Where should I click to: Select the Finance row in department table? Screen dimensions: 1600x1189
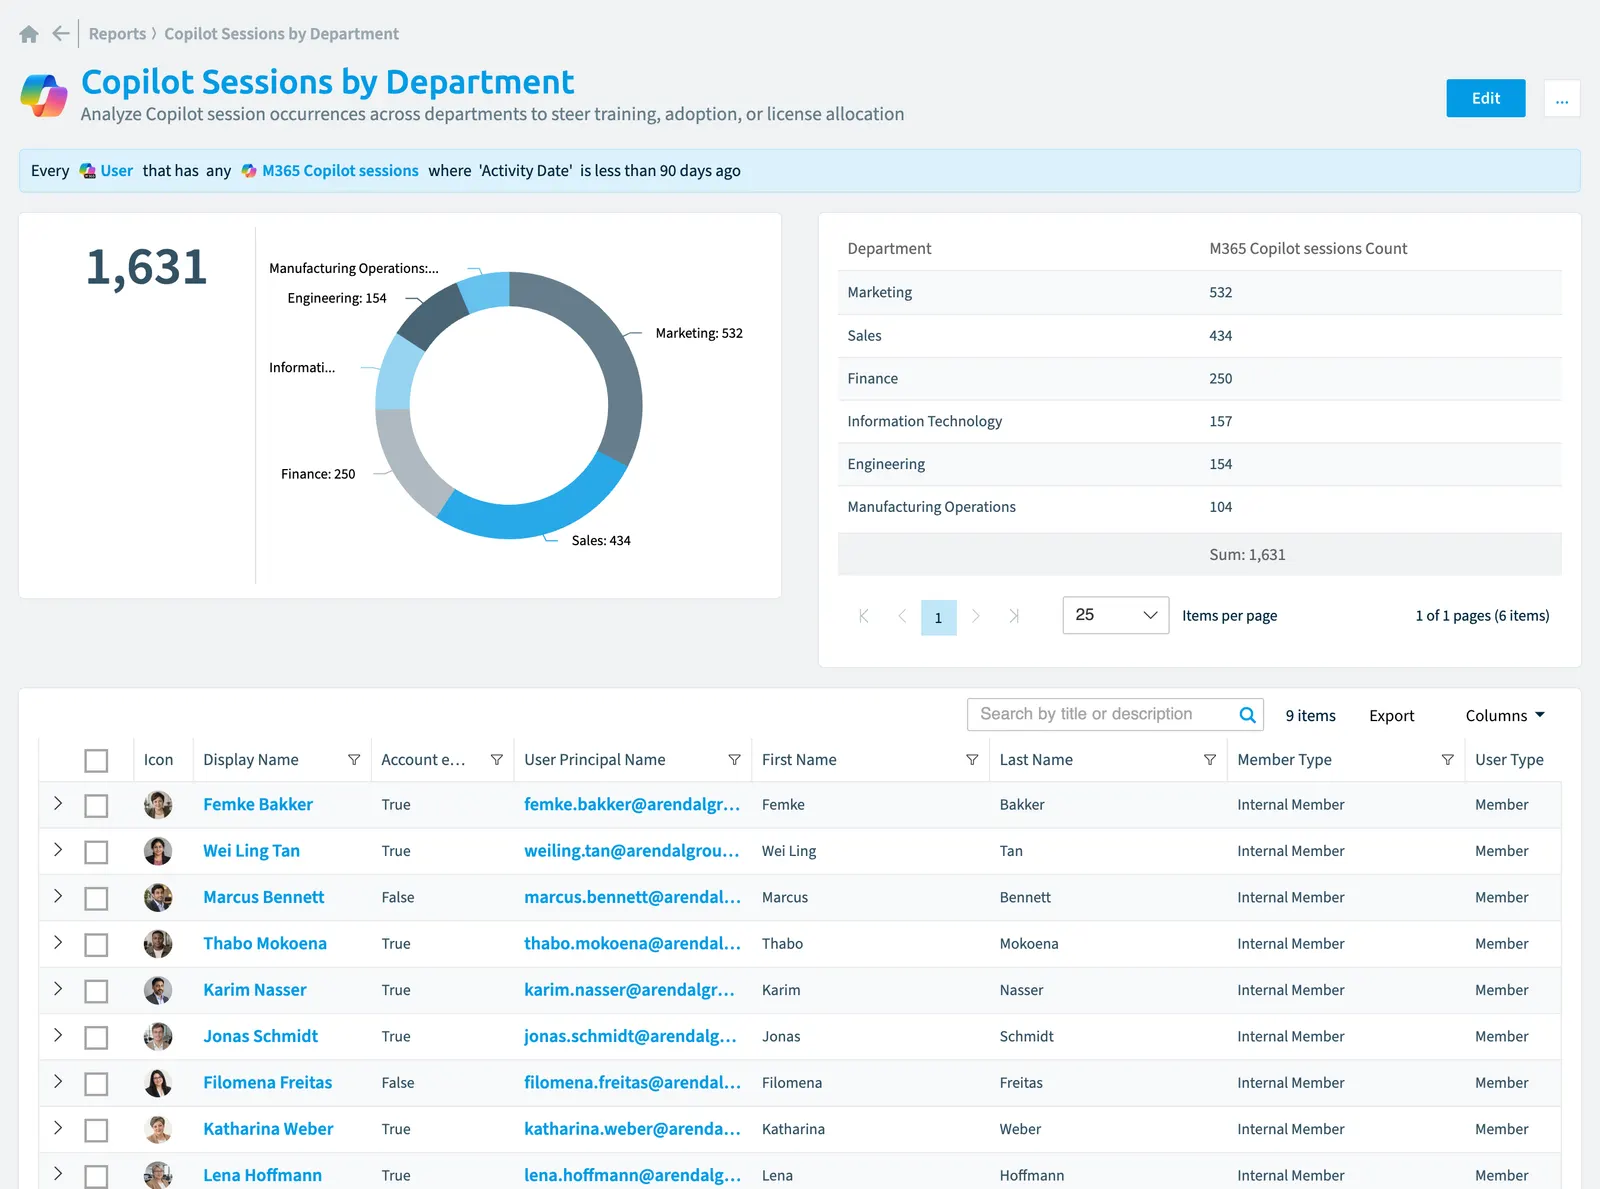click(x=1199, y=379)
